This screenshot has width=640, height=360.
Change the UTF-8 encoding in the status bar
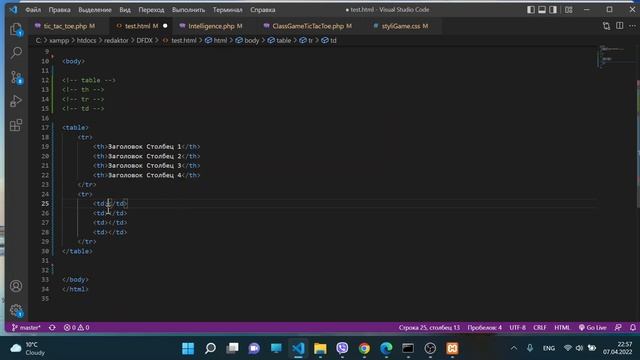(518, 328)
